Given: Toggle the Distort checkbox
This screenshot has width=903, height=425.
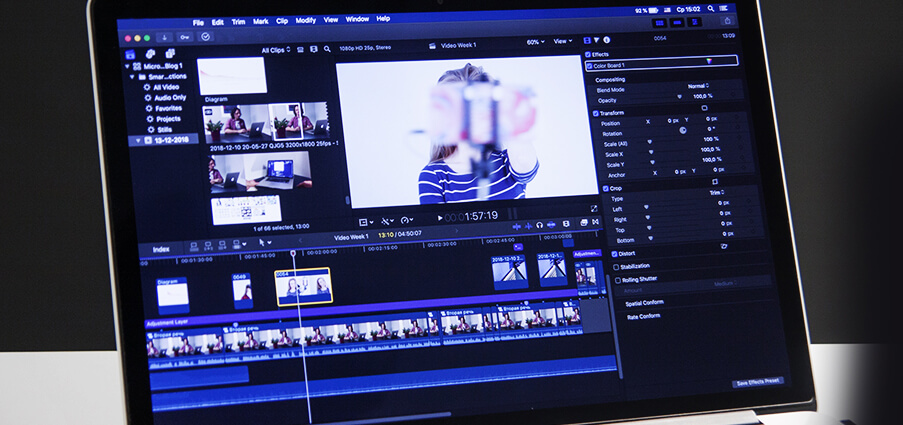Looking at the screenshot, I should coord(614,254).
